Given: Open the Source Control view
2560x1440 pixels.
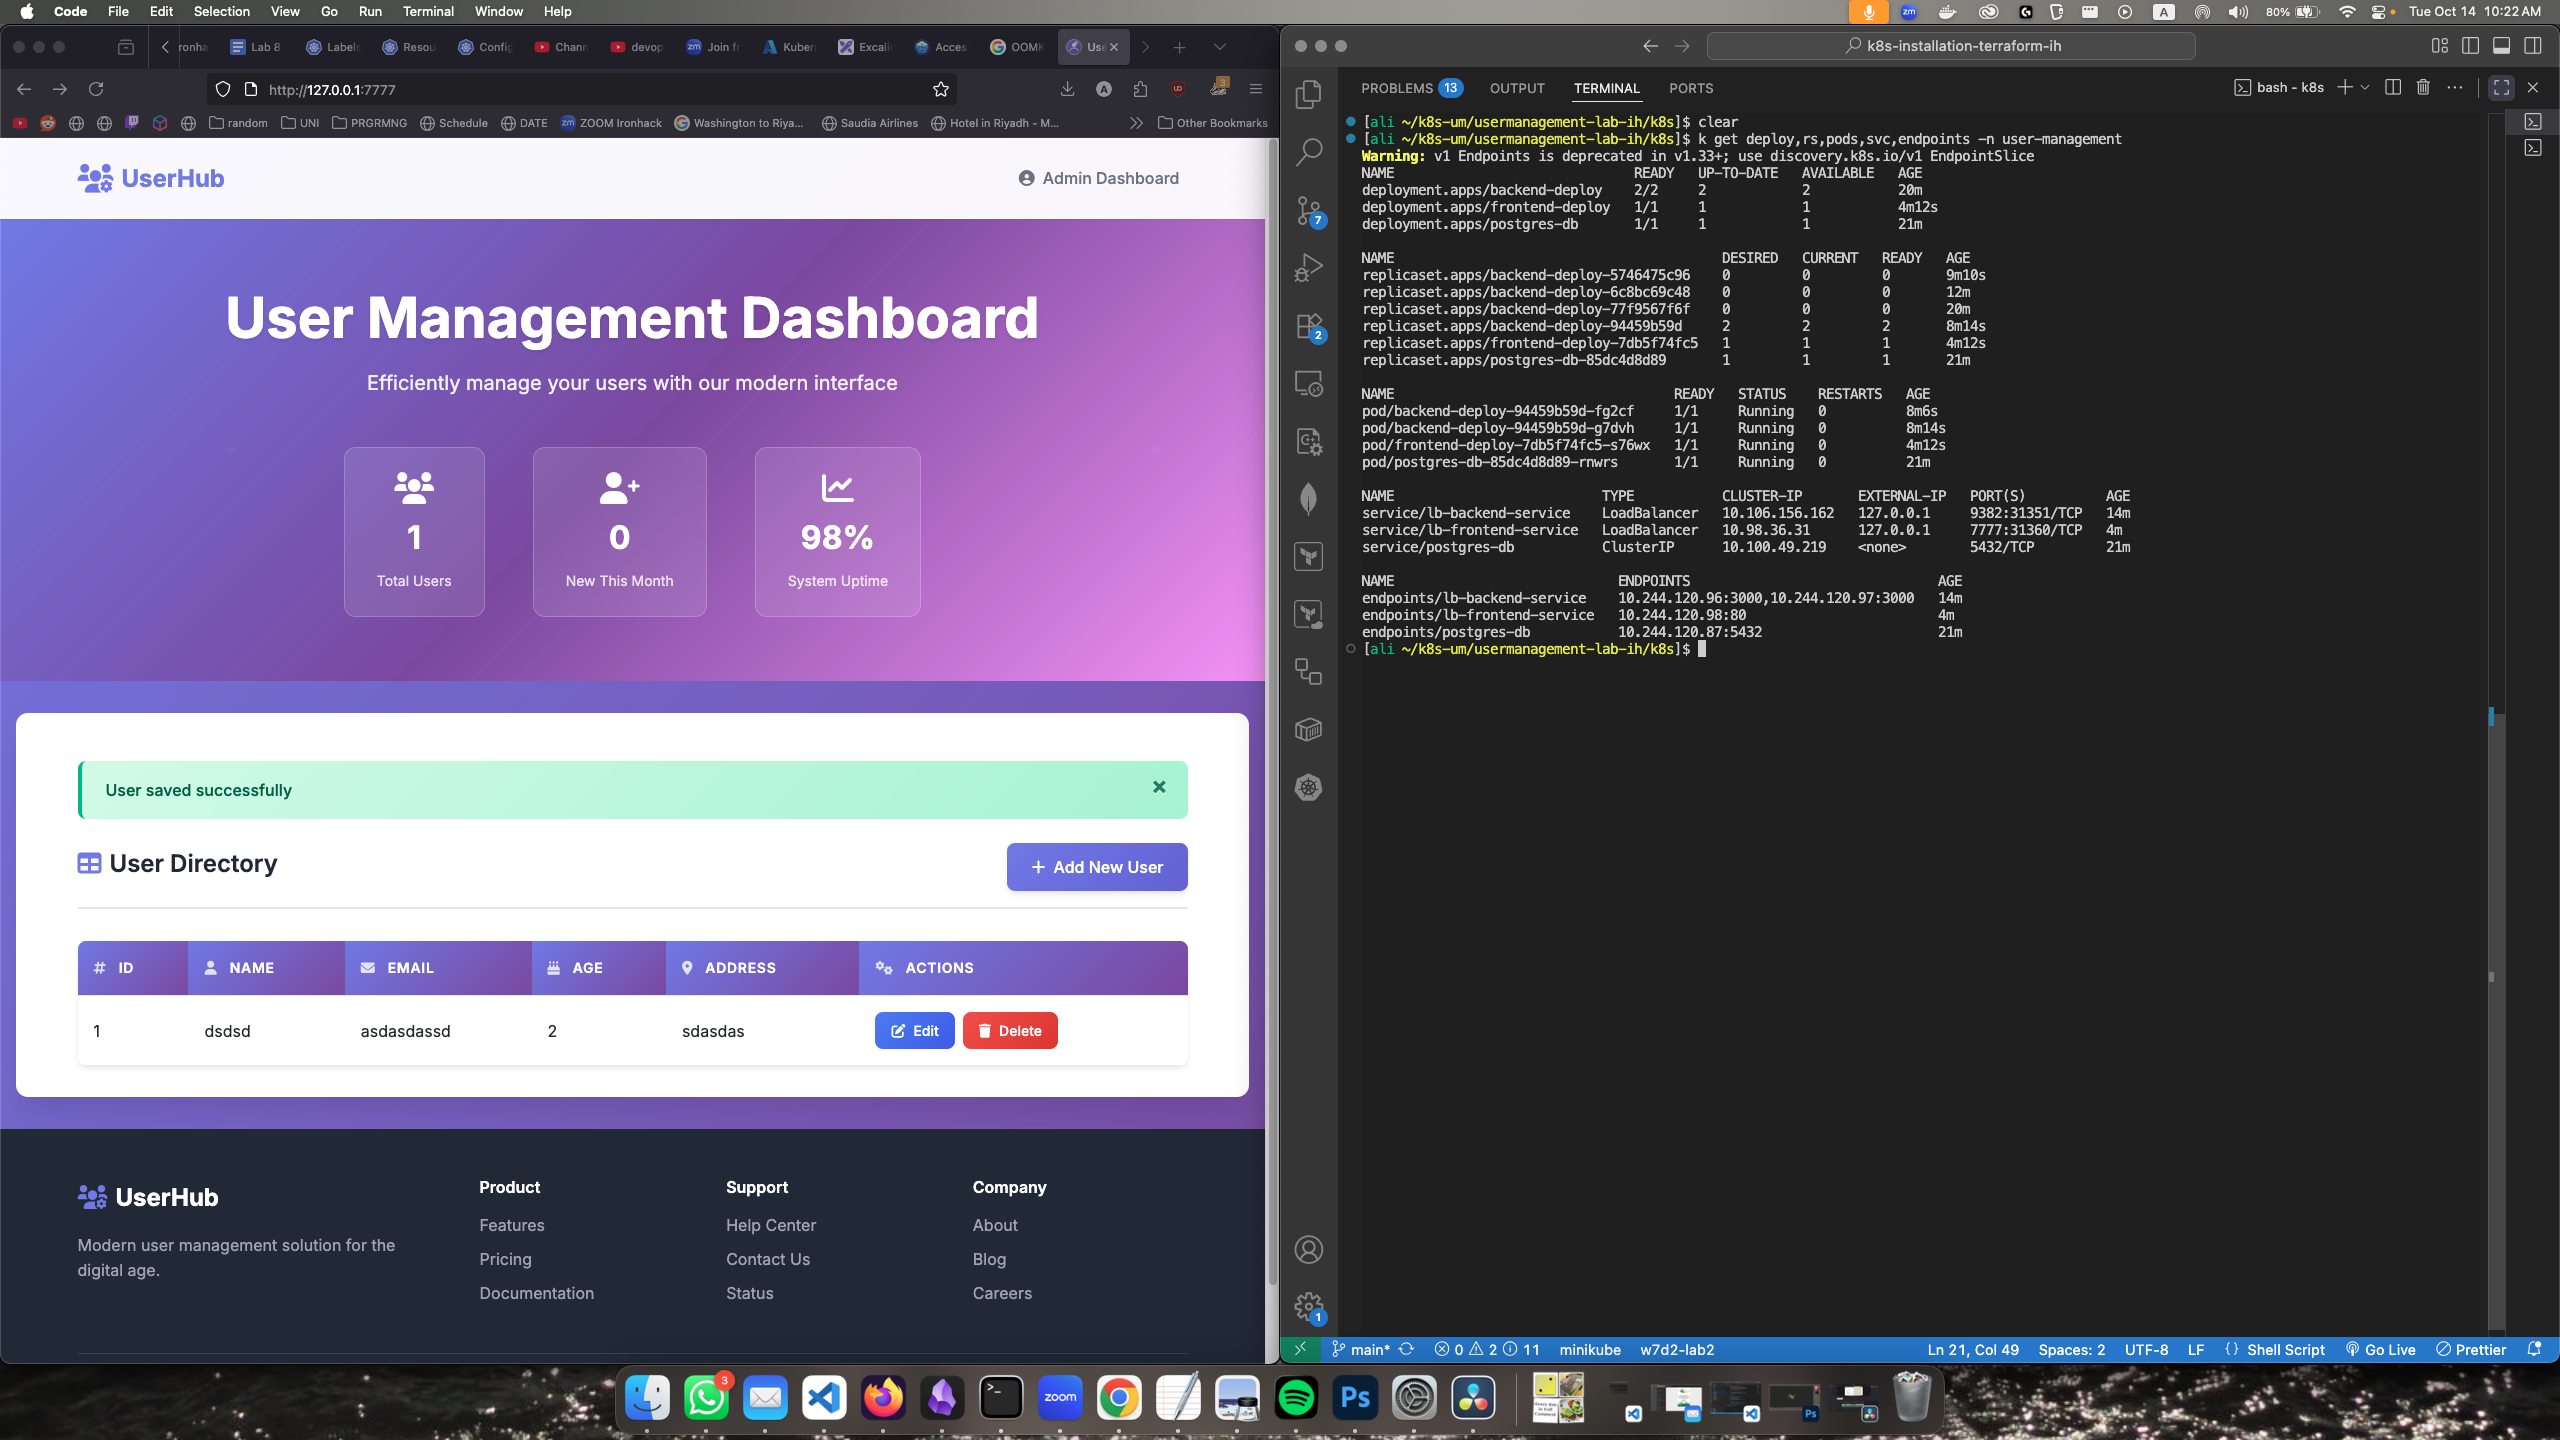Looking at the screenshot, I should point(1308,210).
